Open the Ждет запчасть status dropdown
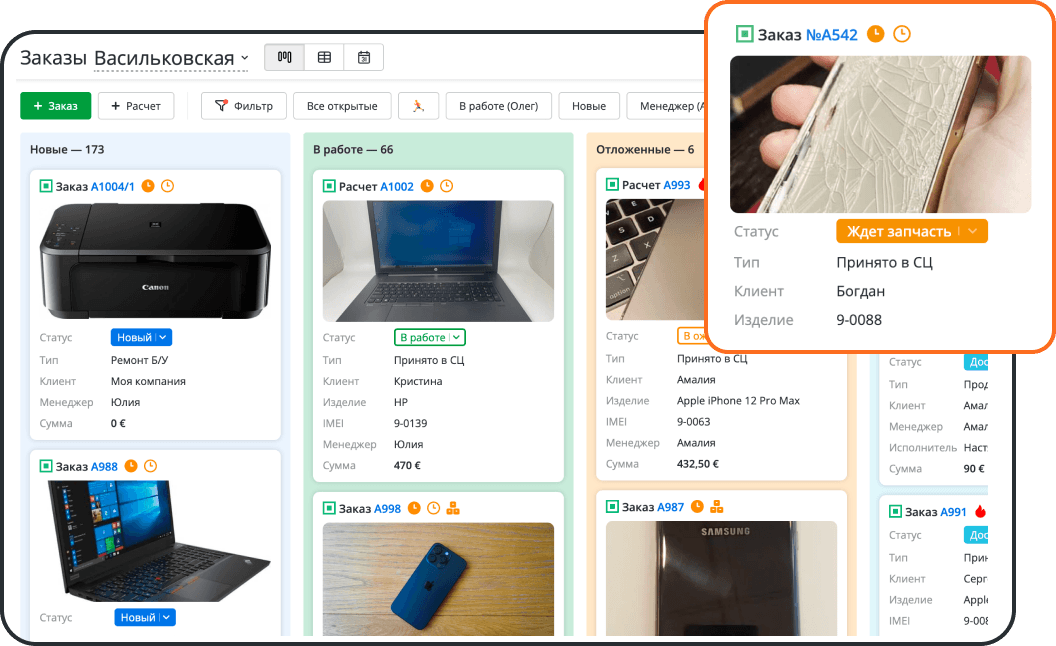The height and width of the screenshot is (646, 1056). 912,231
